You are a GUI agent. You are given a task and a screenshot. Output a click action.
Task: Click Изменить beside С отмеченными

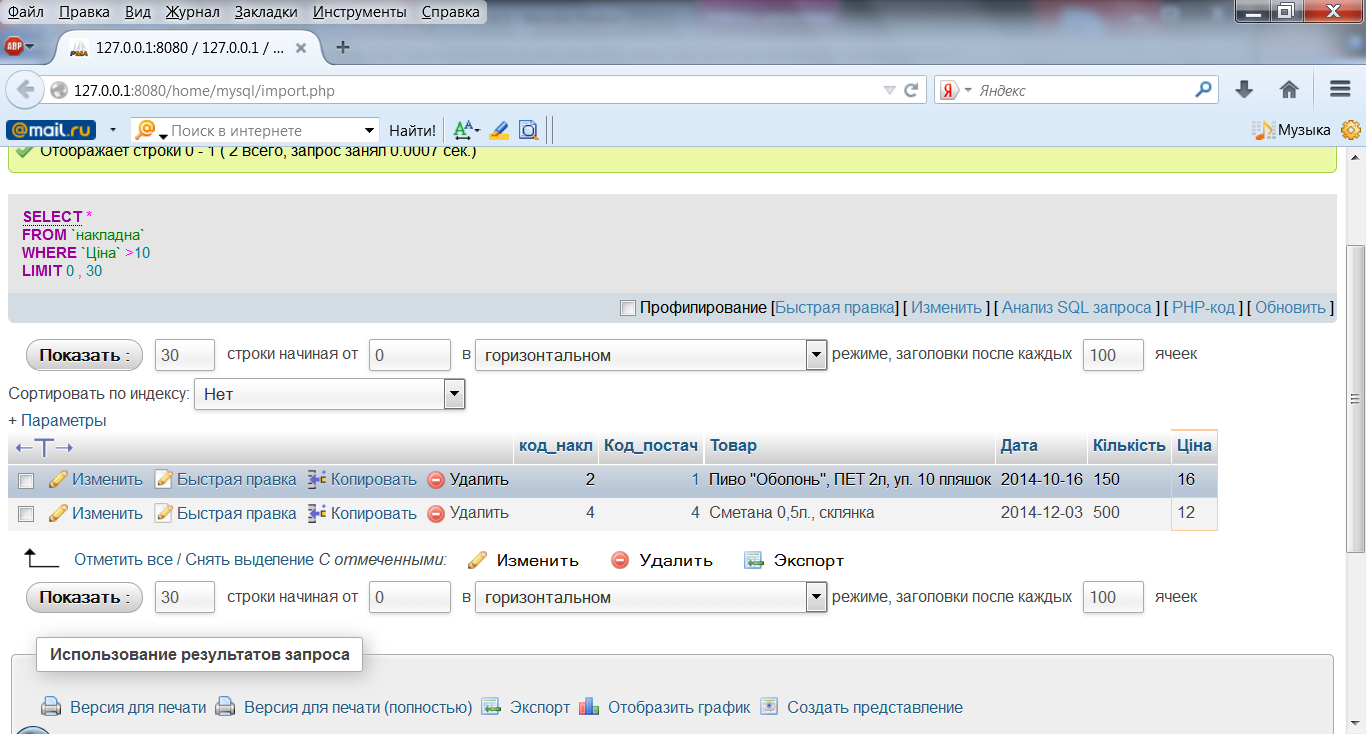point(523,561)
